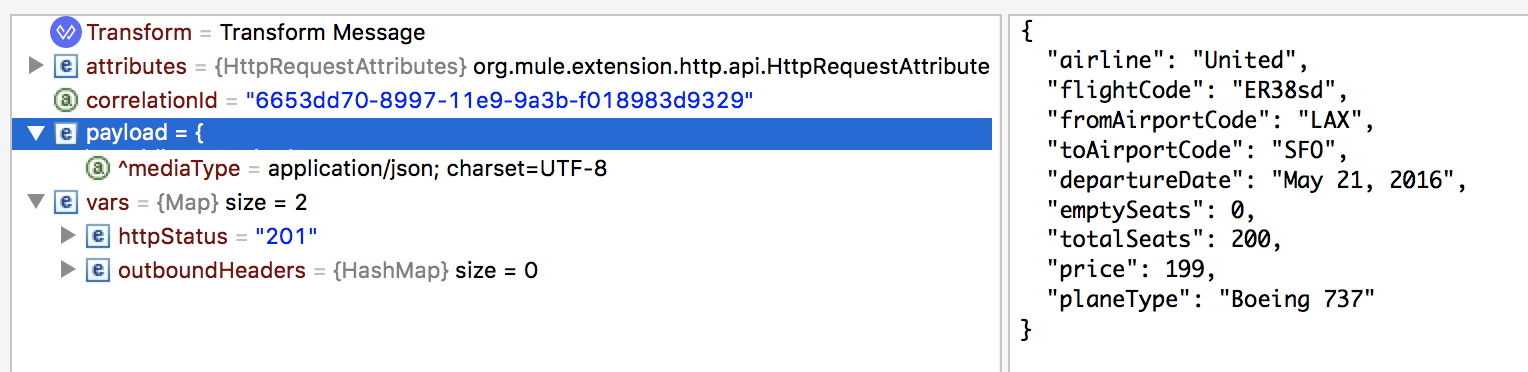Select the httpStatus "201" value
Screen dimensions: 1528x372
[x=286, y=237]
